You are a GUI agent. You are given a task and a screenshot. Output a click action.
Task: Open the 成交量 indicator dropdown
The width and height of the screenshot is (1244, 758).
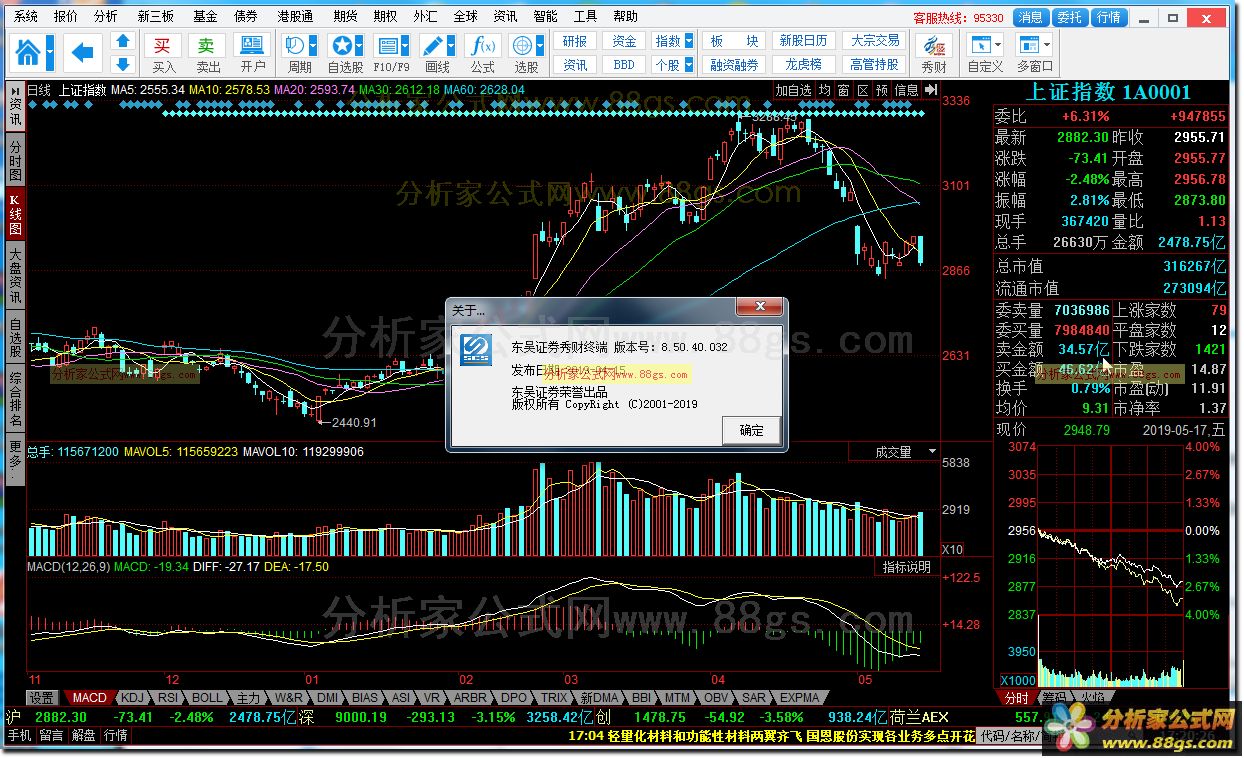pos(933,452)
